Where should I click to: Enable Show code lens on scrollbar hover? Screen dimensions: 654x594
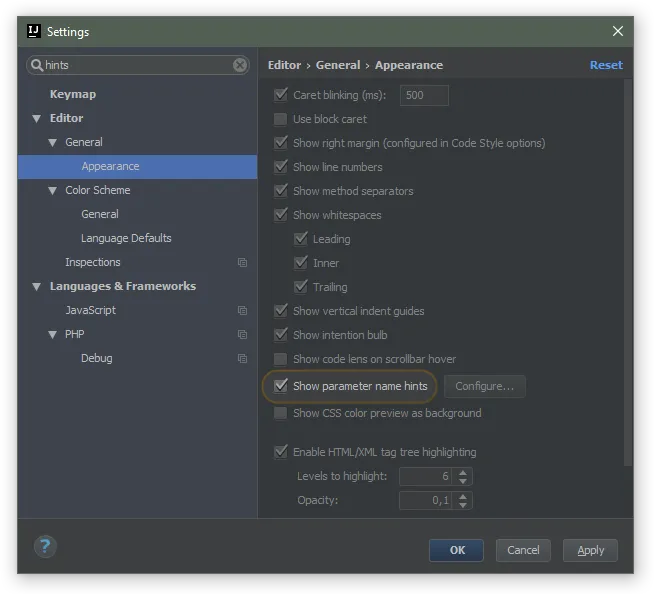point(281,359)
